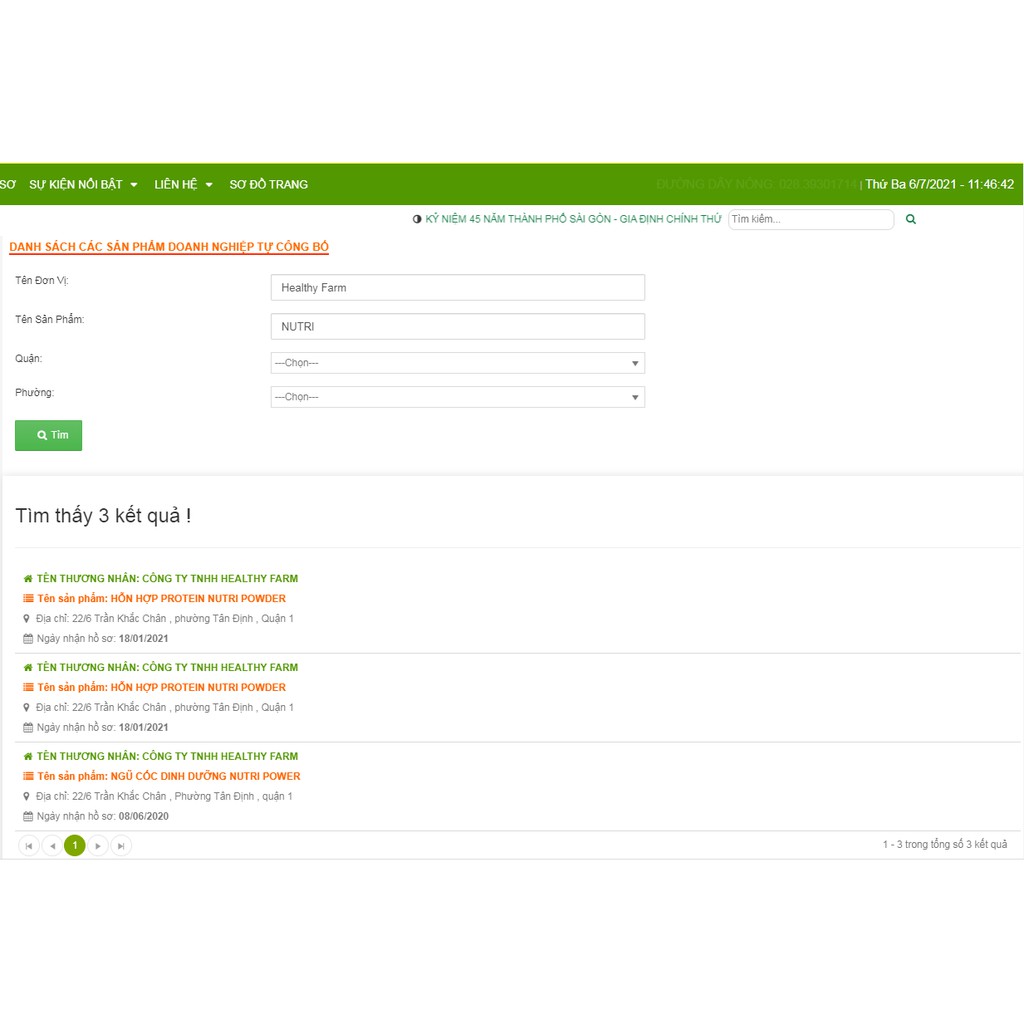
Task: Open the Quận dropdown
Action: click(x=457, y=363)
